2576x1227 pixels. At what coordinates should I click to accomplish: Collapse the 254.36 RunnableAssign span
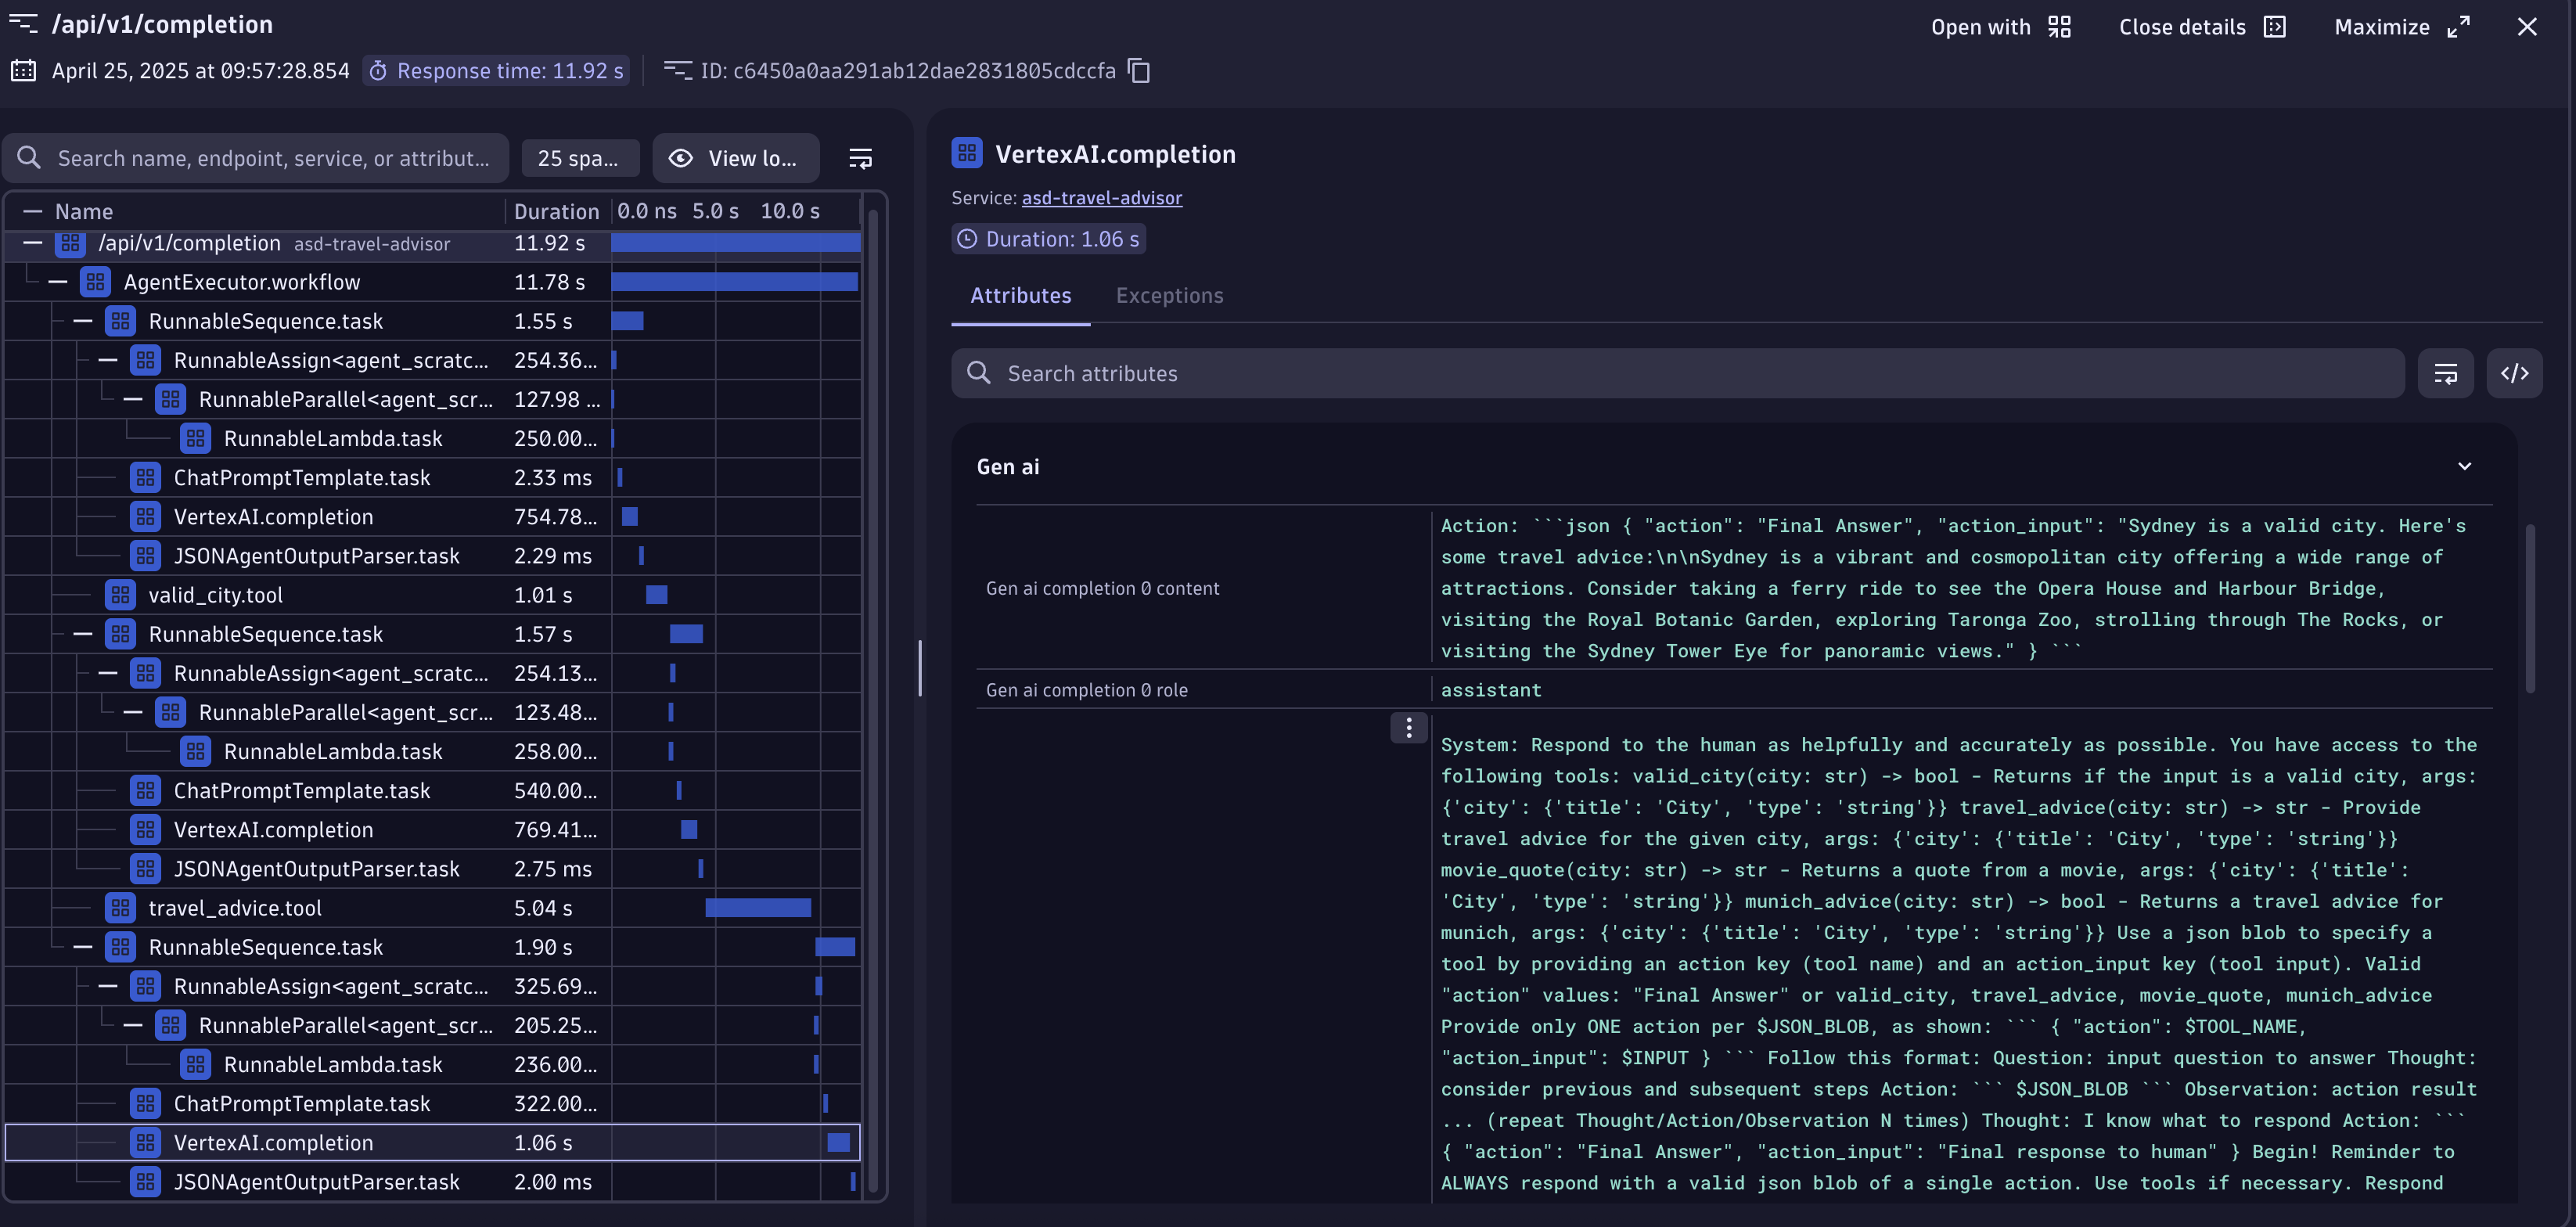[108, 360]
